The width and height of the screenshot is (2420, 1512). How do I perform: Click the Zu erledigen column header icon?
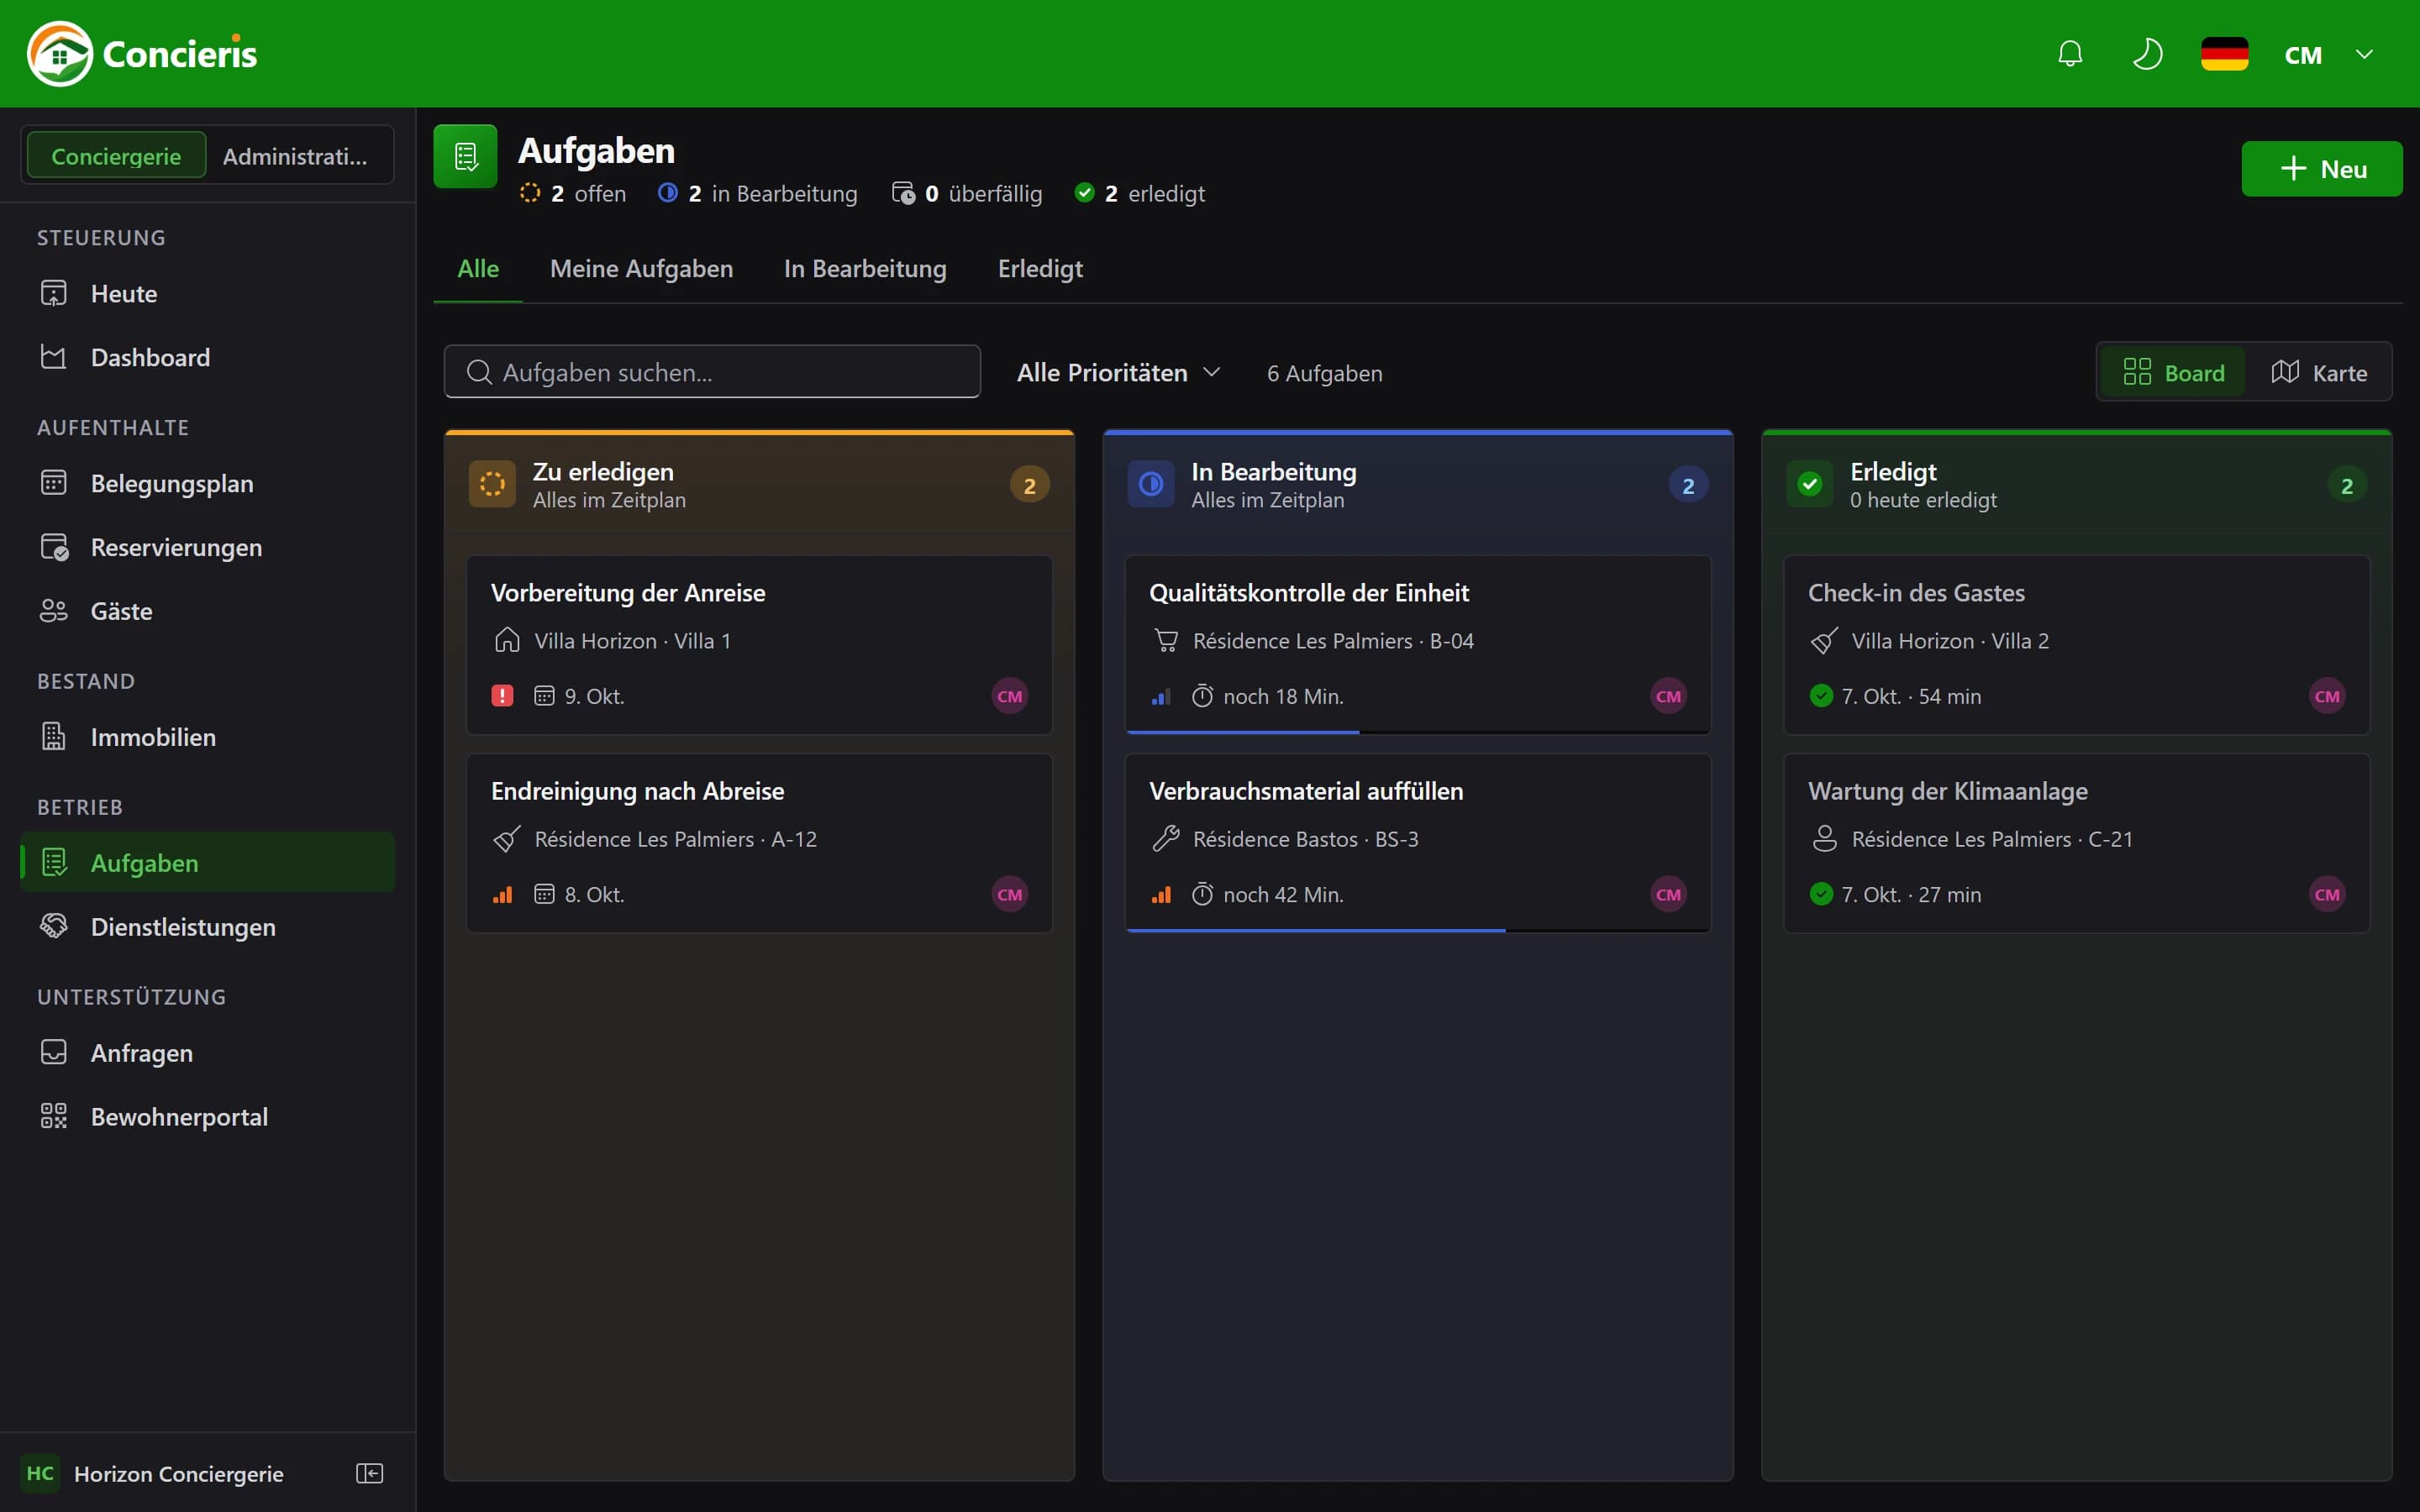(492, 484)
